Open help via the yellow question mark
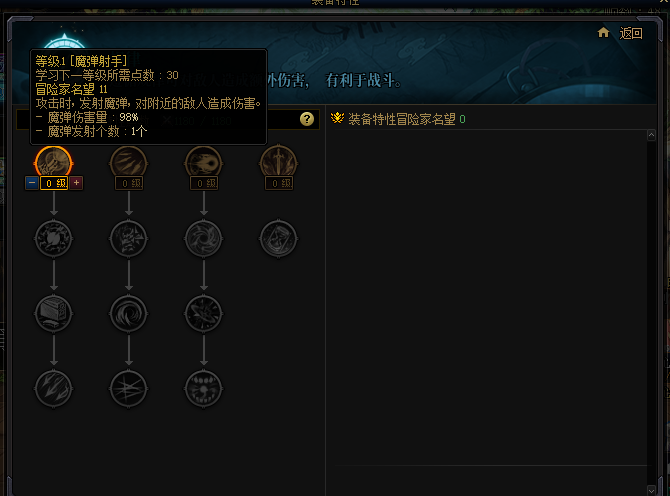 pyautogui.click(x=307, y=119)
